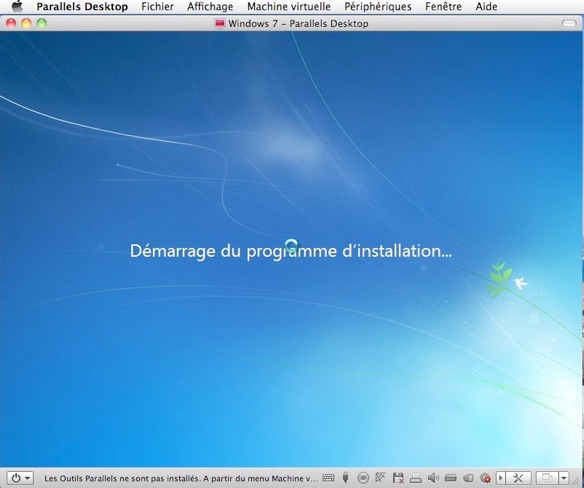Click the hard disk icon
Viewport: 584px width, 488px height.
point(451,478)
